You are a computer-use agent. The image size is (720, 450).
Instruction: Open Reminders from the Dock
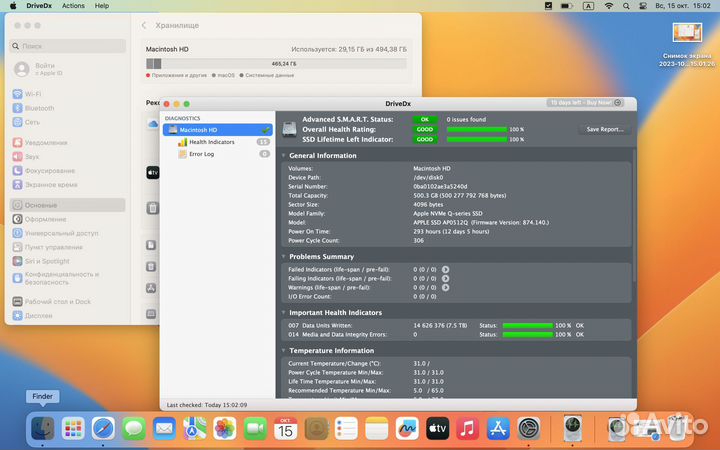(x=346, y=429)
